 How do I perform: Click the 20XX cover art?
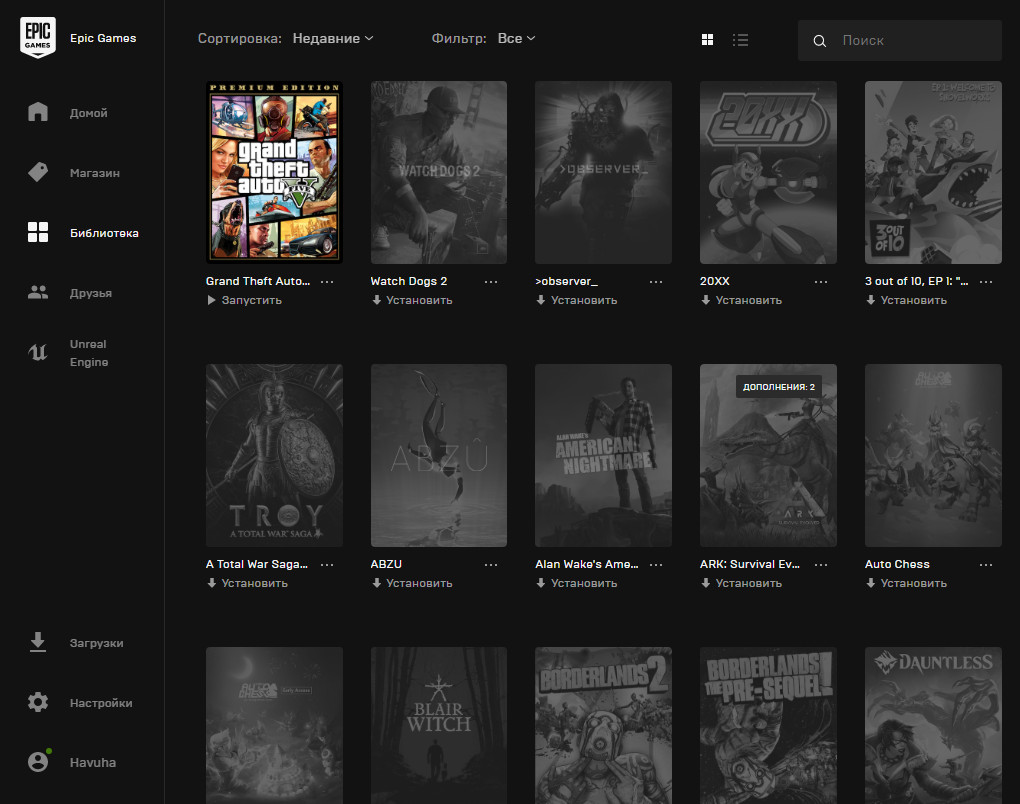click(x=768, y=172)
